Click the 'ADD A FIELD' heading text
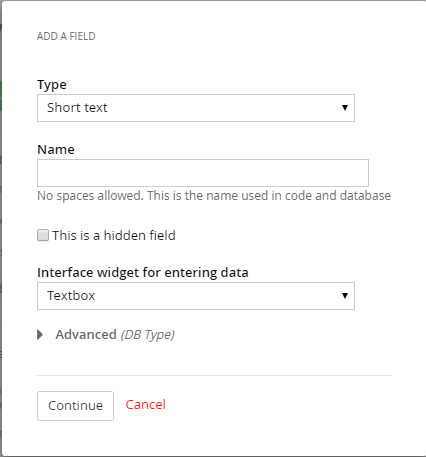The height and width of the screenshot is (457, 426). pos(66,36)
